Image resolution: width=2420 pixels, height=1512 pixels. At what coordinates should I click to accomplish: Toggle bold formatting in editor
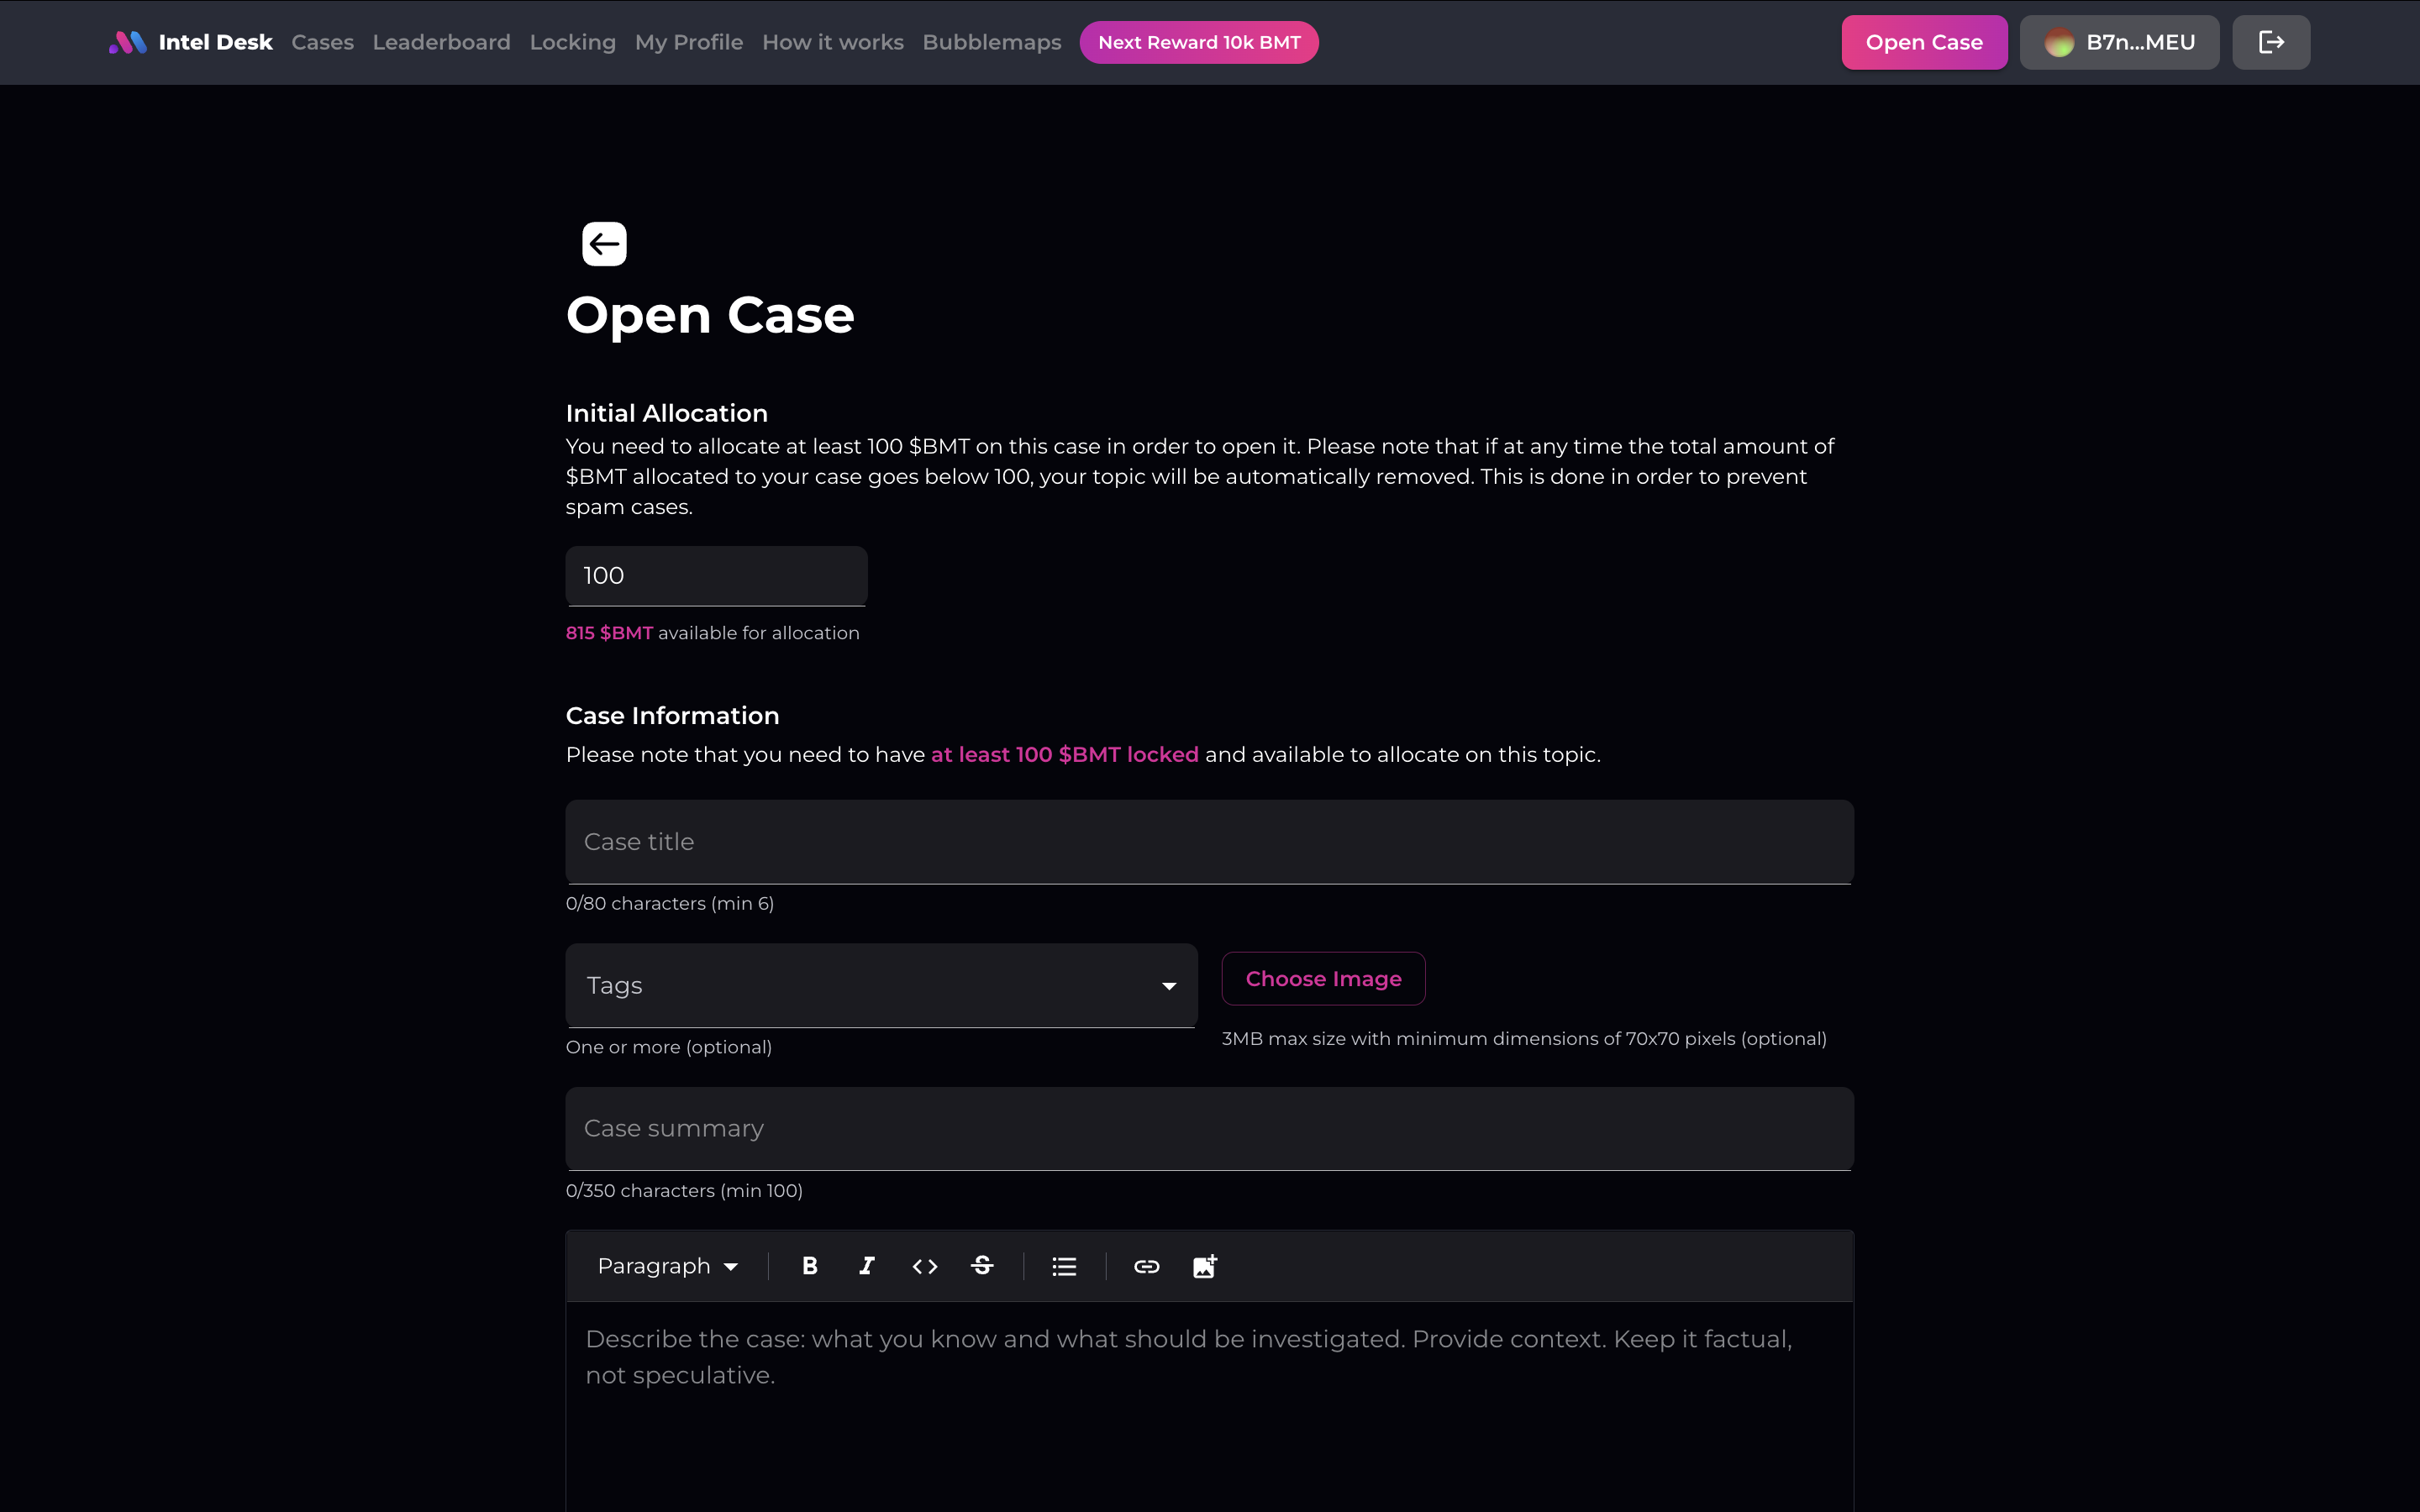click(x=810, y=1266)
